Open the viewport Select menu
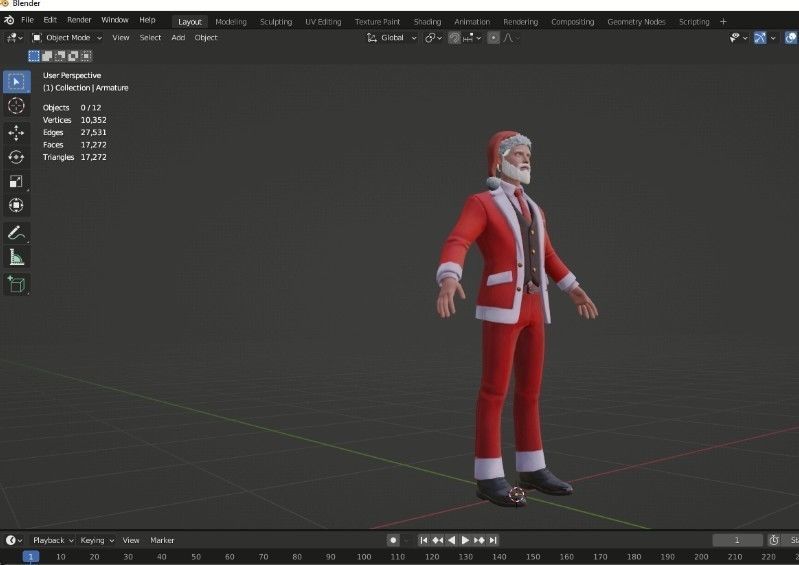The width and height of the screenshot is (799, 565). pos(150,38)
